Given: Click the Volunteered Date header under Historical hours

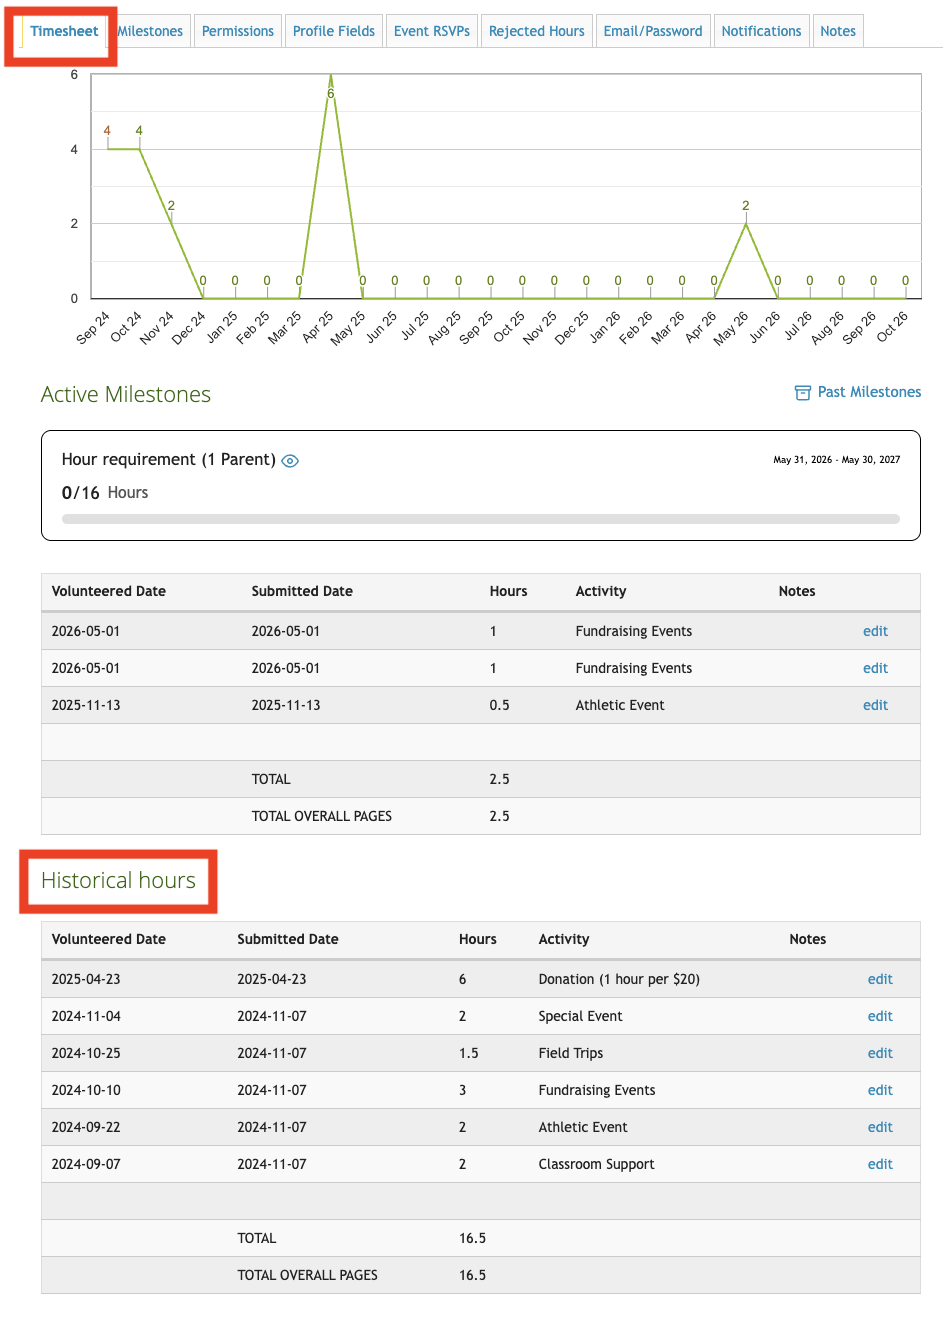Looking at the screenshot, I should coord(109,939).
